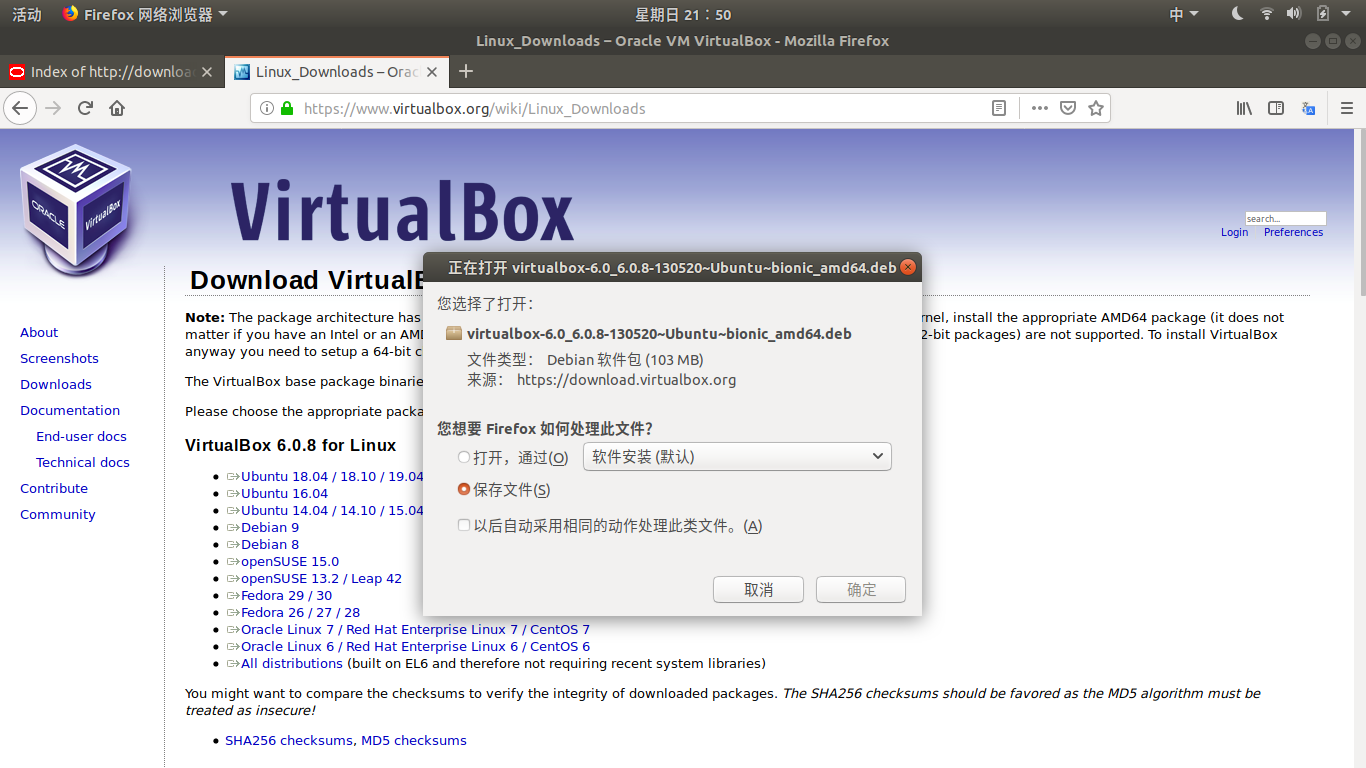The image size is (1366, 768).
Task: Download the Ubuntu 16.04 package
Action: (284, 493)
